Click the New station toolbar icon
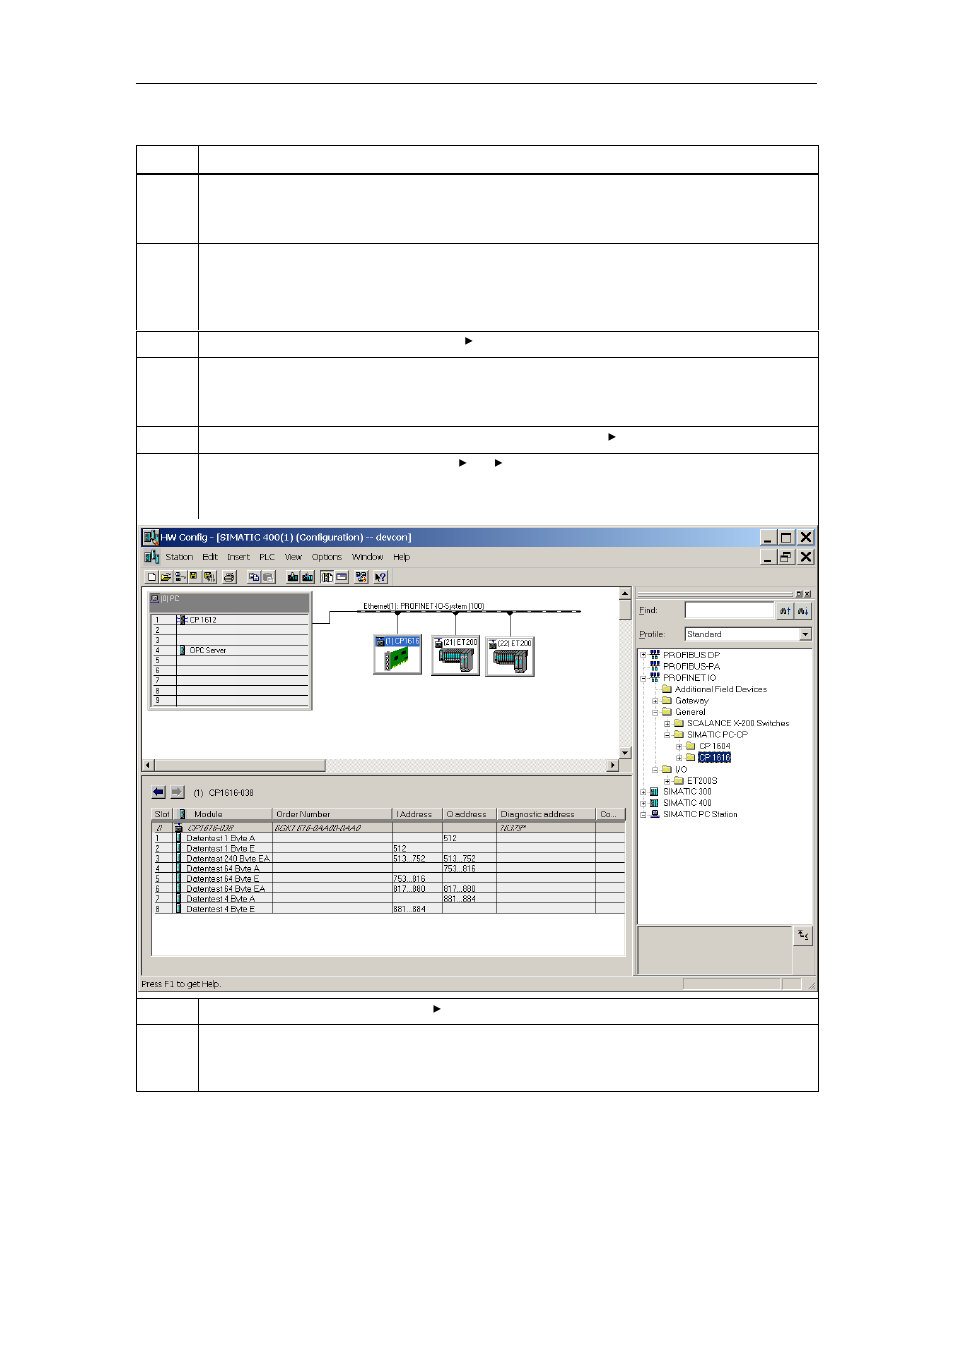 click(x=152, y=577)
